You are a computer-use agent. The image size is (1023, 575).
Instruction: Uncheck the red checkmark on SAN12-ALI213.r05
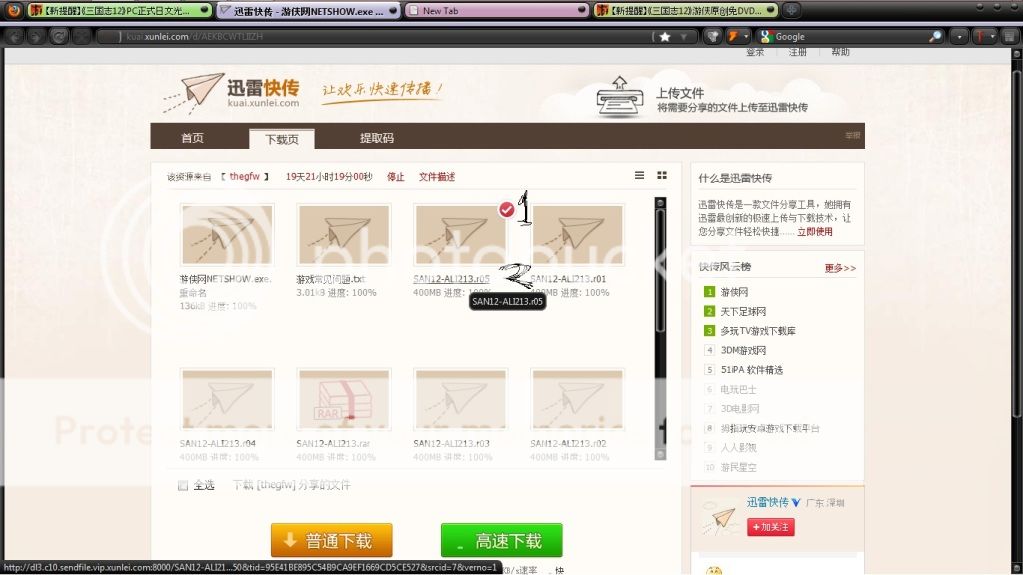point(506,210)
